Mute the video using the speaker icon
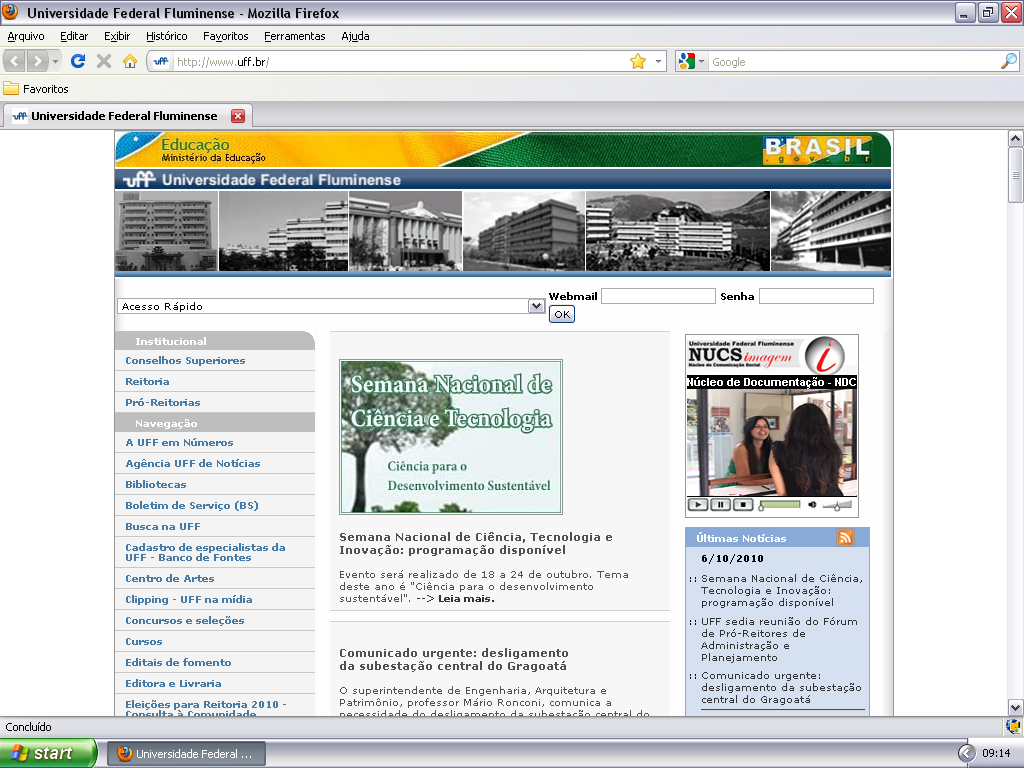Image resolution: width=1024 pixels, height=768 pixels. tap(813, 505)
